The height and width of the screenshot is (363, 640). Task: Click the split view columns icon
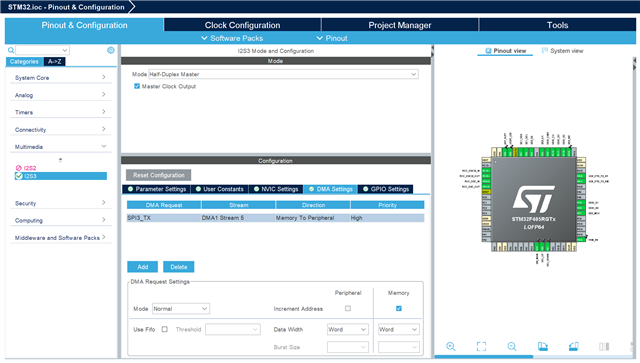pos(604,346)
